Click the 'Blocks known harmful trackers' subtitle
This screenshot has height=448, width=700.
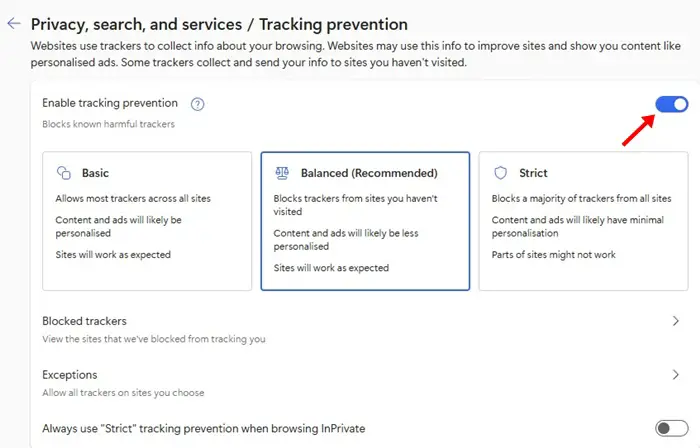[x=108, y=124]
